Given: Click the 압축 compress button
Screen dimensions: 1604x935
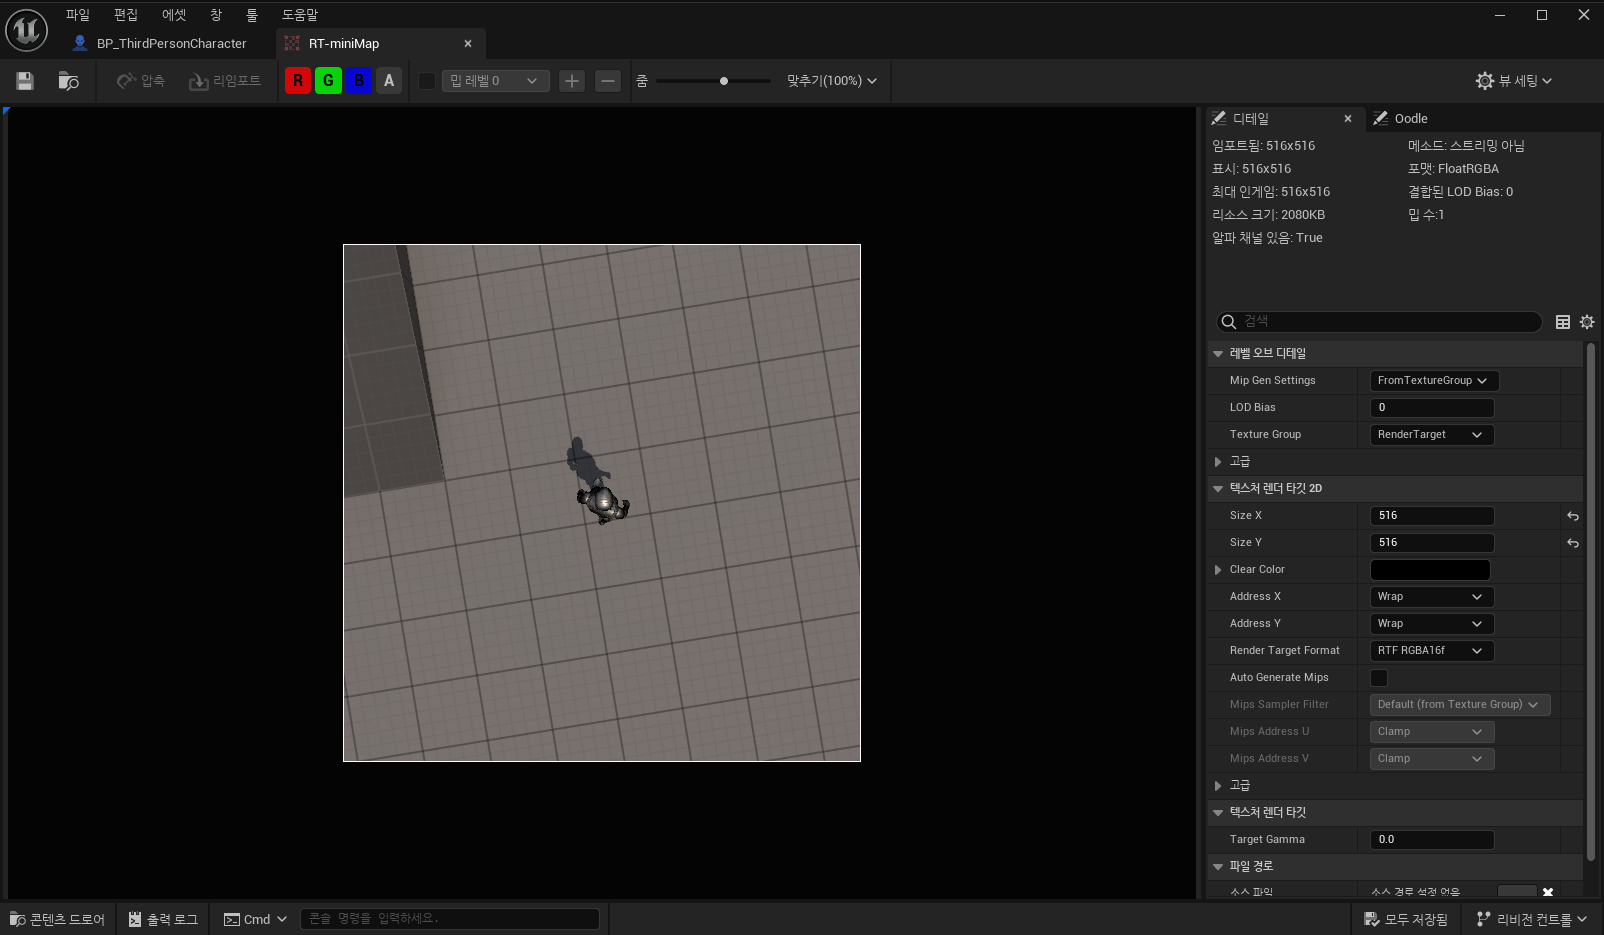Looking at the screenshot, I should point(141,81).
